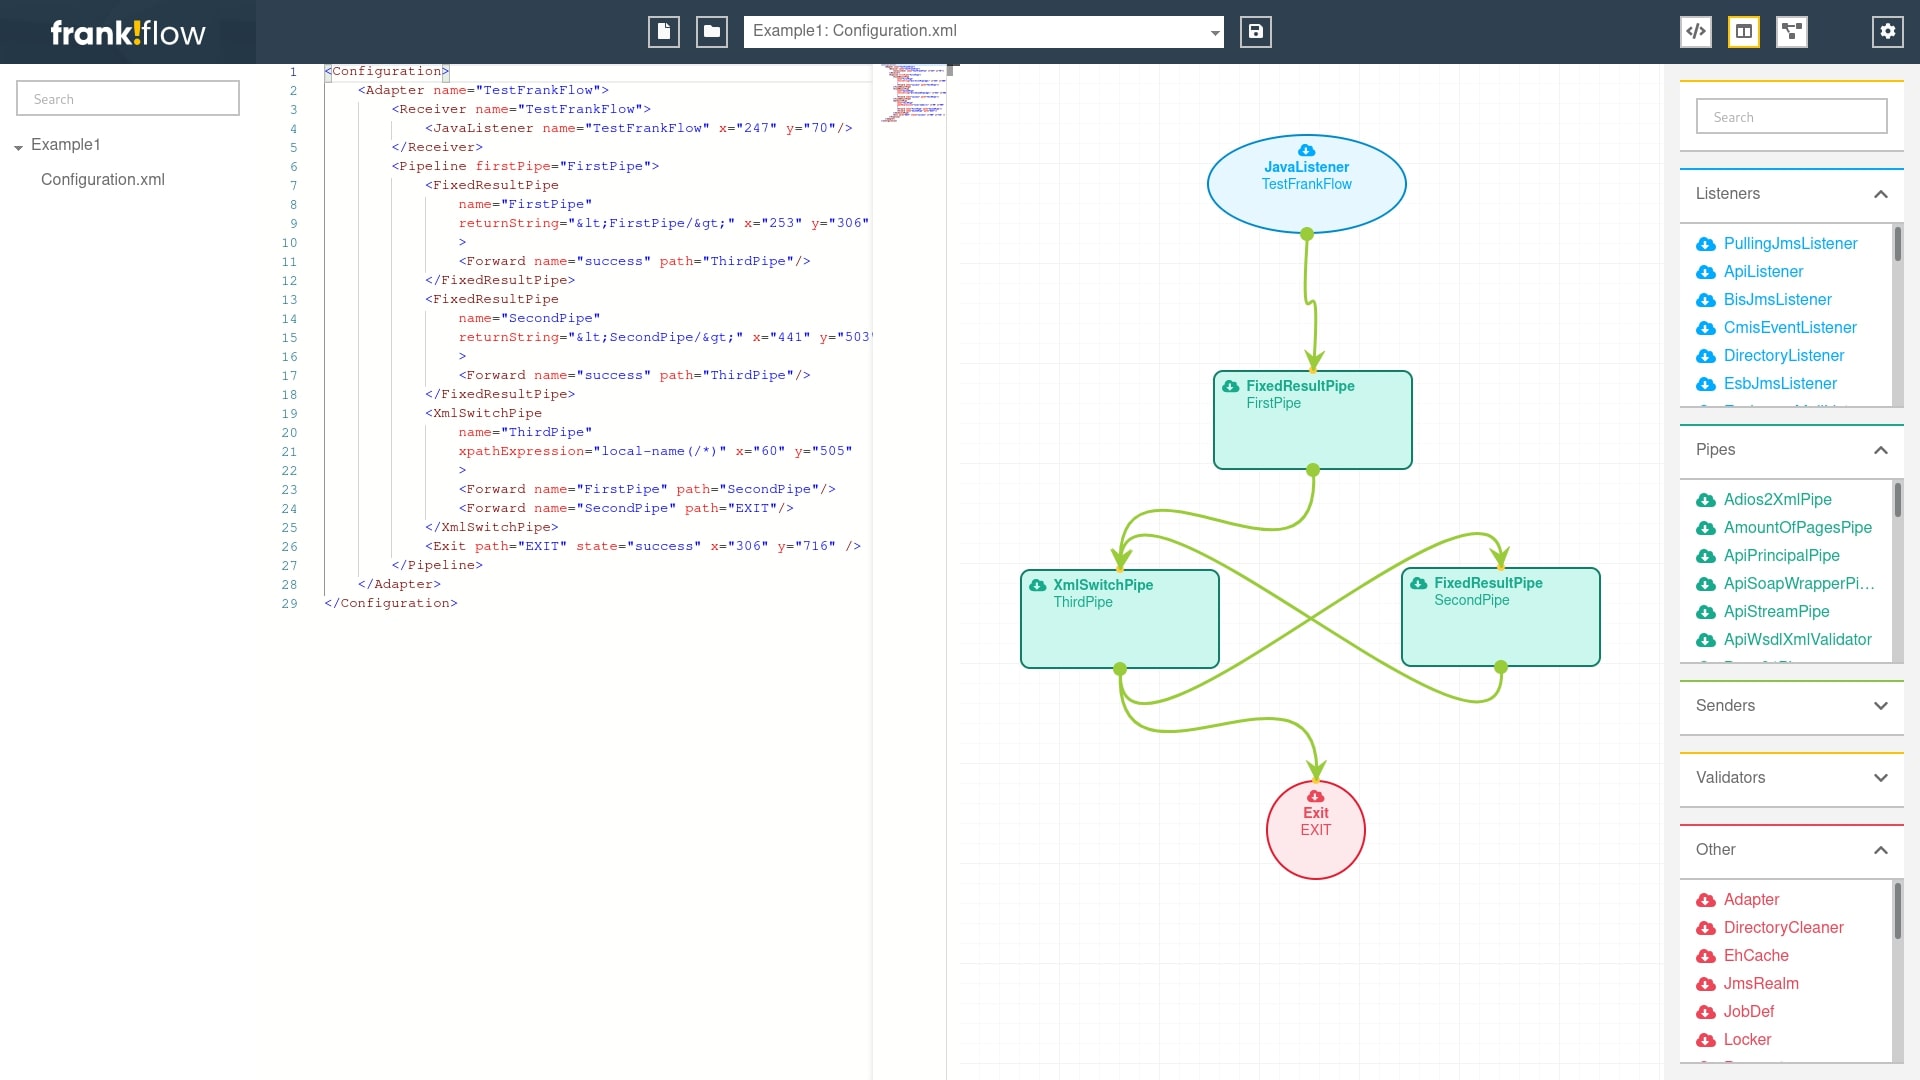Screen dimensions: 1920x1080
Task: Collapse the Listeners panel
Action: point(1881,194)
